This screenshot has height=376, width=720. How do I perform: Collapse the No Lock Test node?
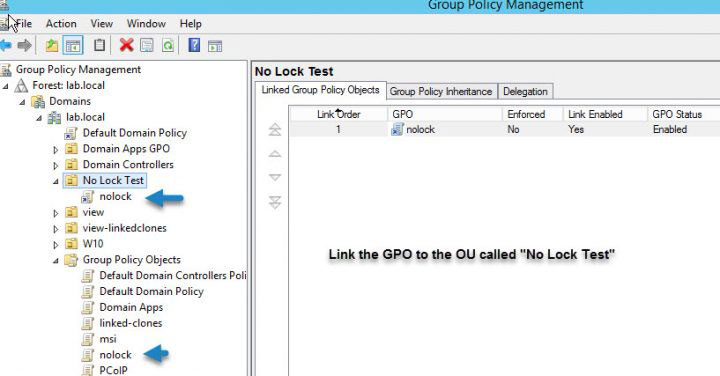[56, 181]
